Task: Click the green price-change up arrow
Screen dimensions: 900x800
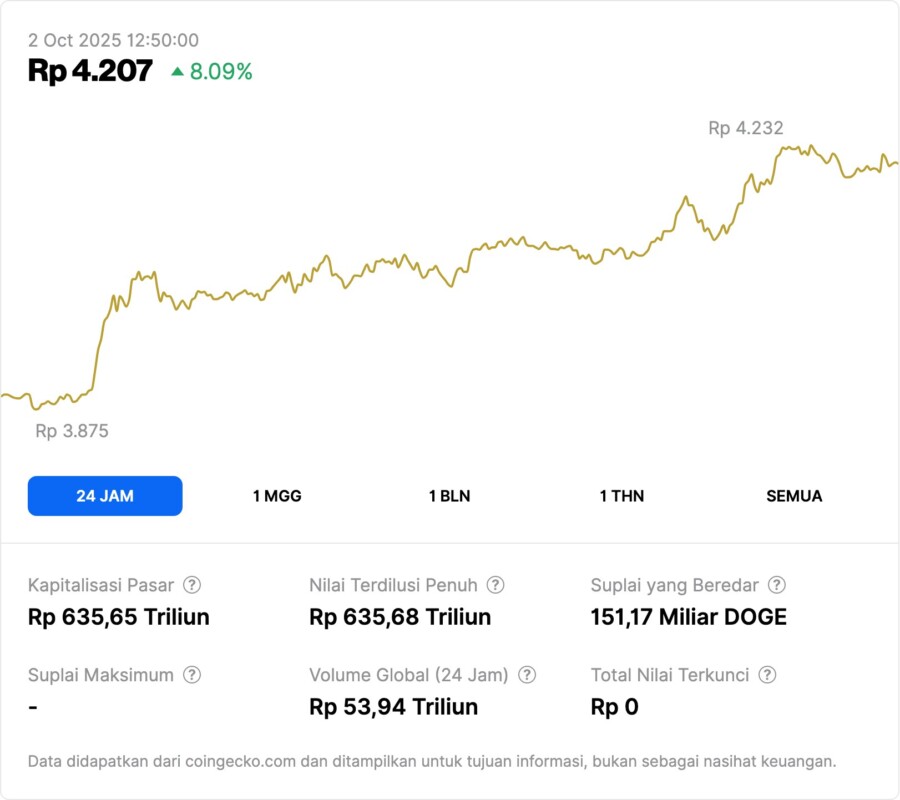Action: click(177, 71)
